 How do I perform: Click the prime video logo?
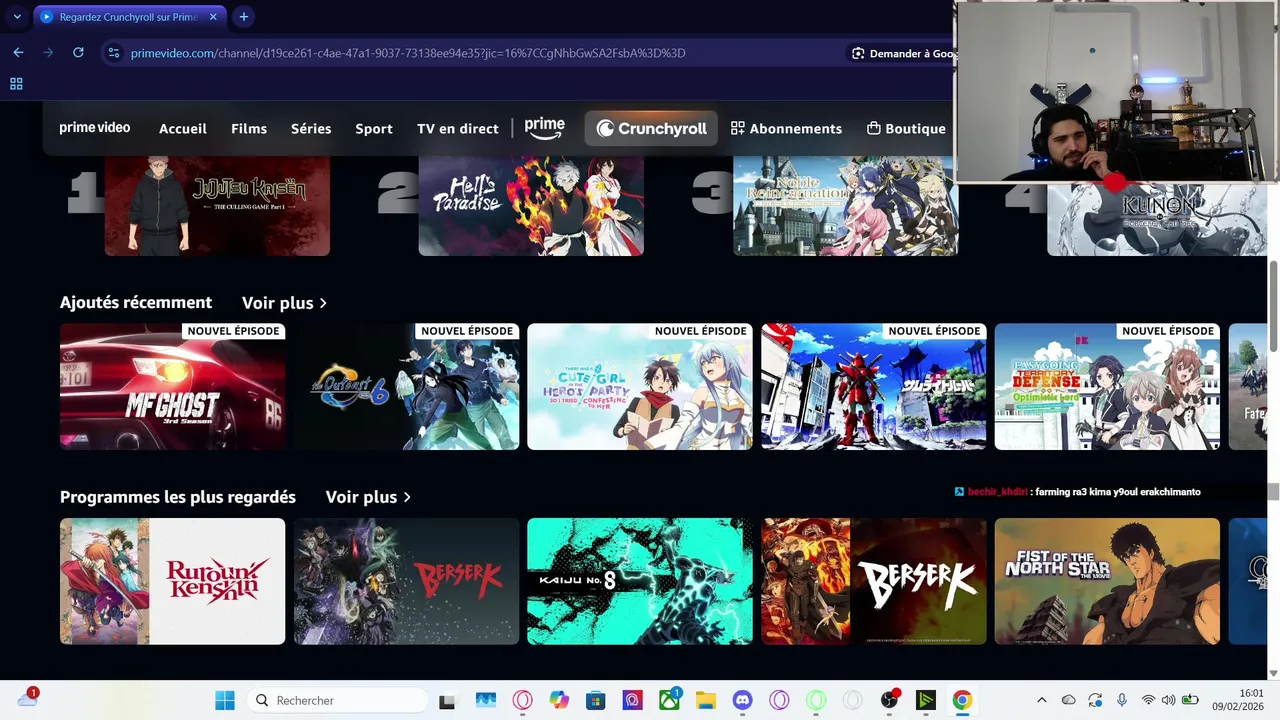click(95, 128)
